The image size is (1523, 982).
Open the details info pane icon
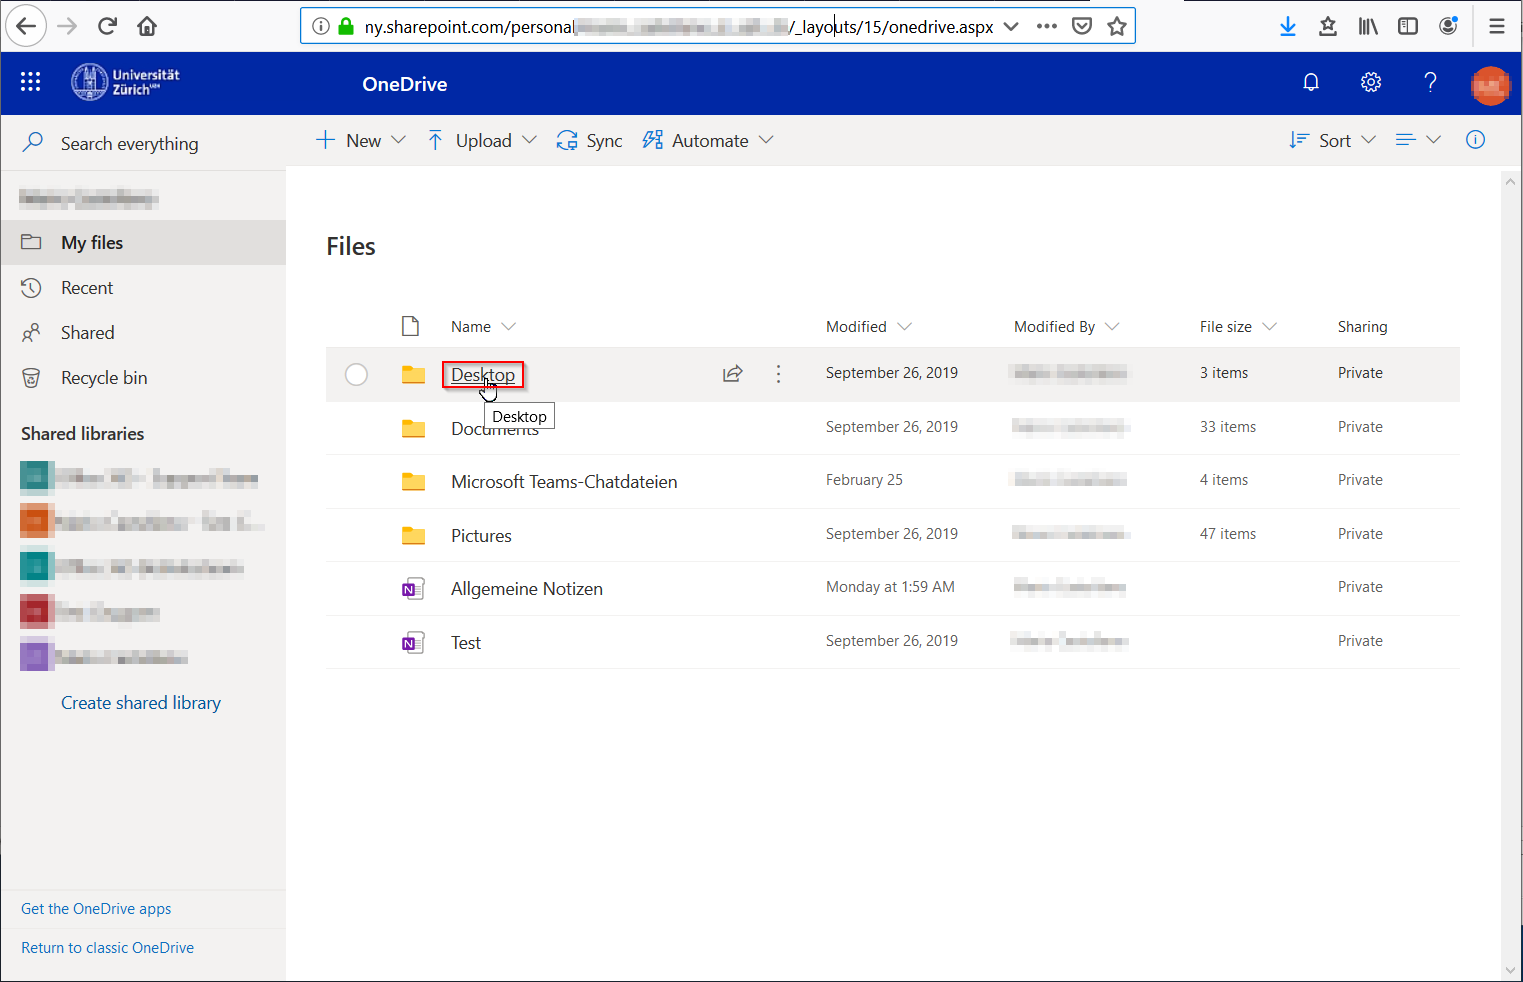1475,140
